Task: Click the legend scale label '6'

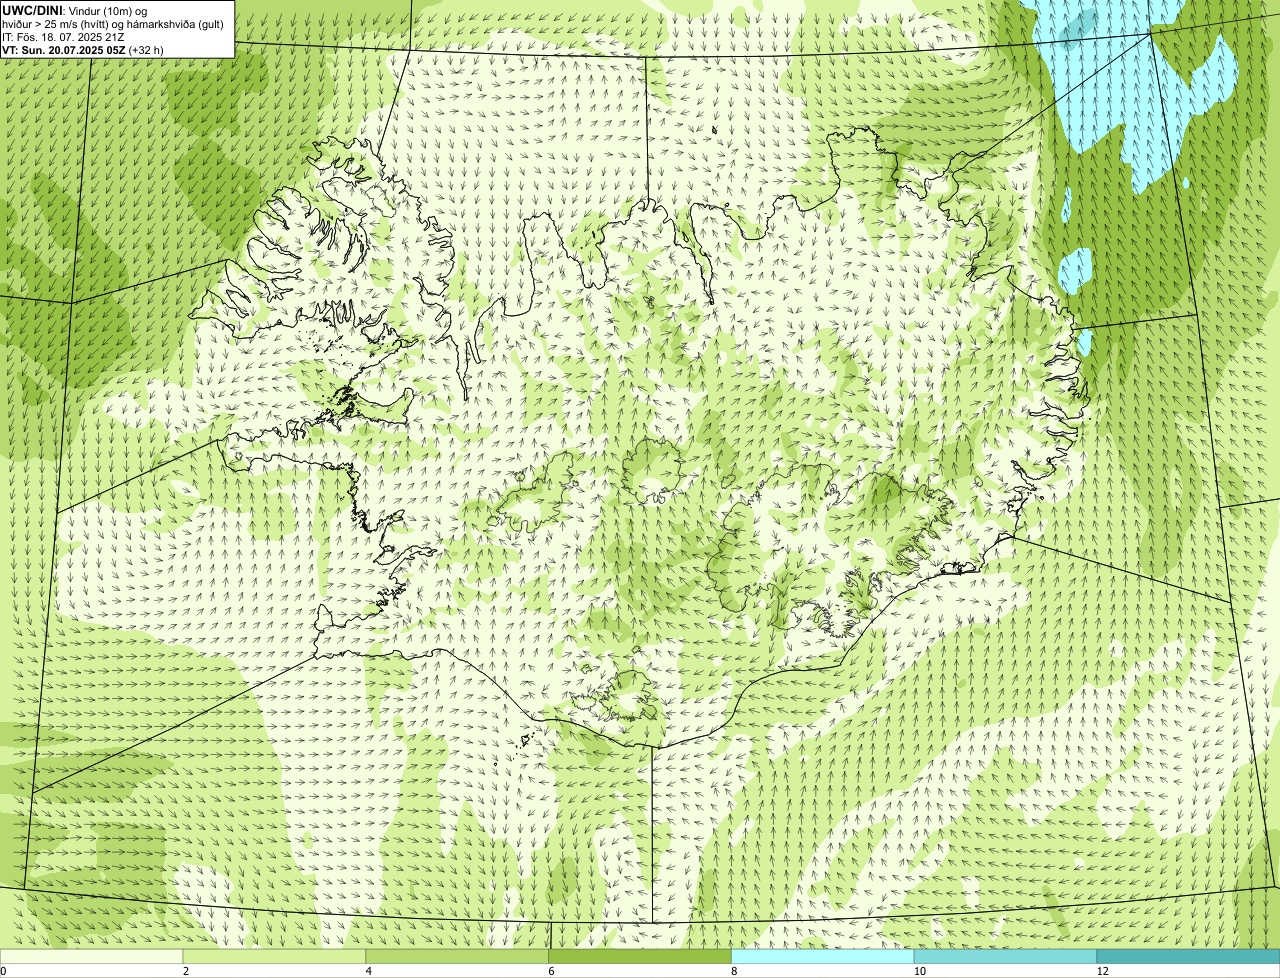Action: pyautogui.click(x=552, y=971)
